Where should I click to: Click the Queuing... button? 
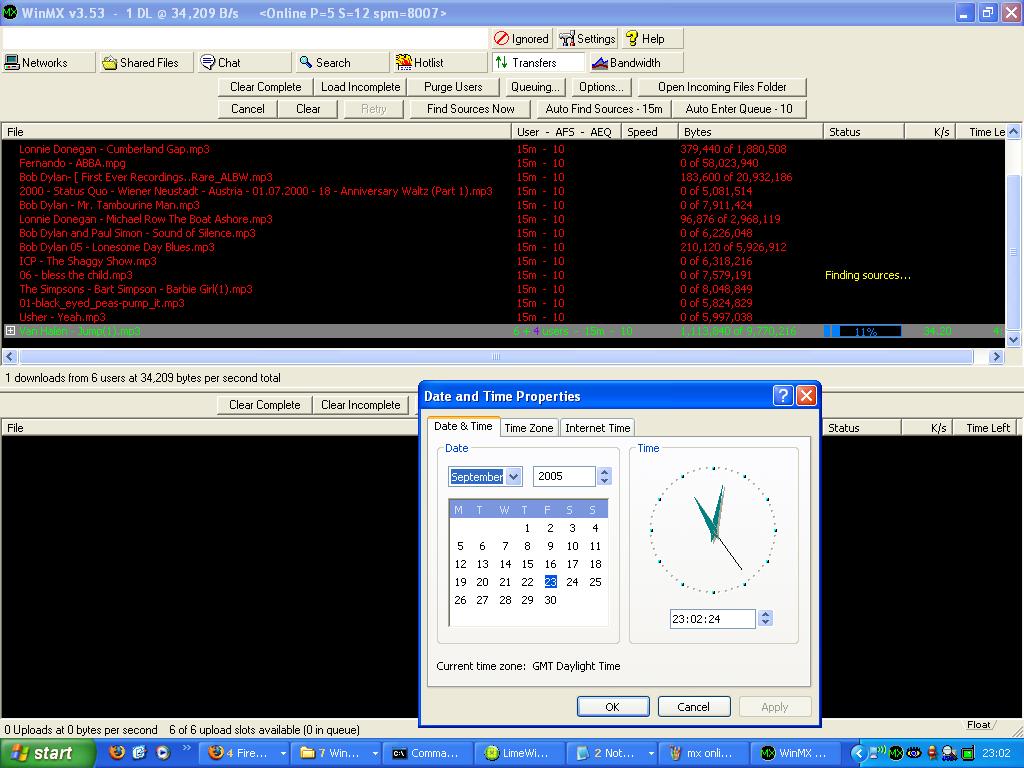535,87
